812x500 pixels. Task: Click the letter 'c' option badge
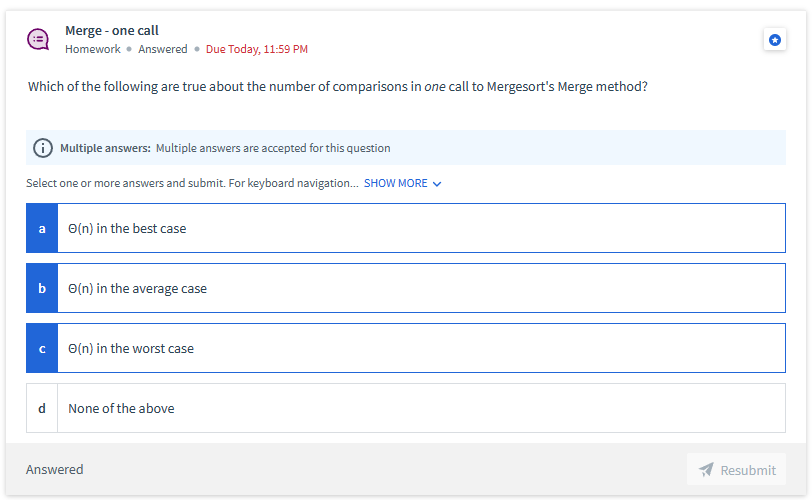(x=42, y=348)
